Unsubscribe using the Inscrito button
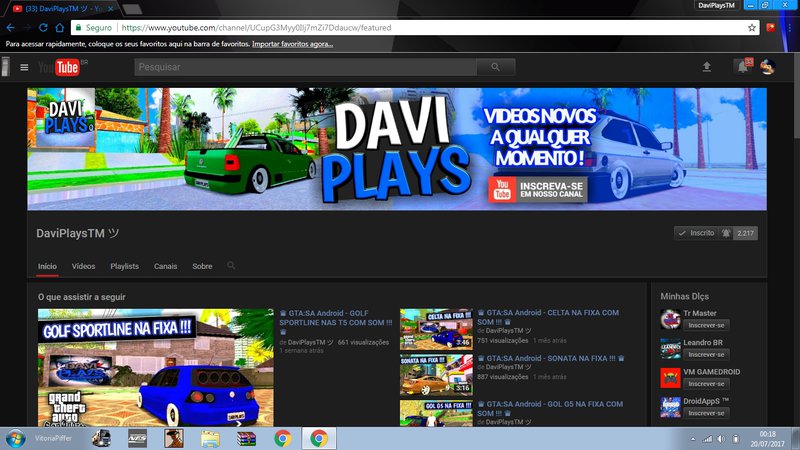Viewport: 800px width, 450px height. tap(696, 233)
